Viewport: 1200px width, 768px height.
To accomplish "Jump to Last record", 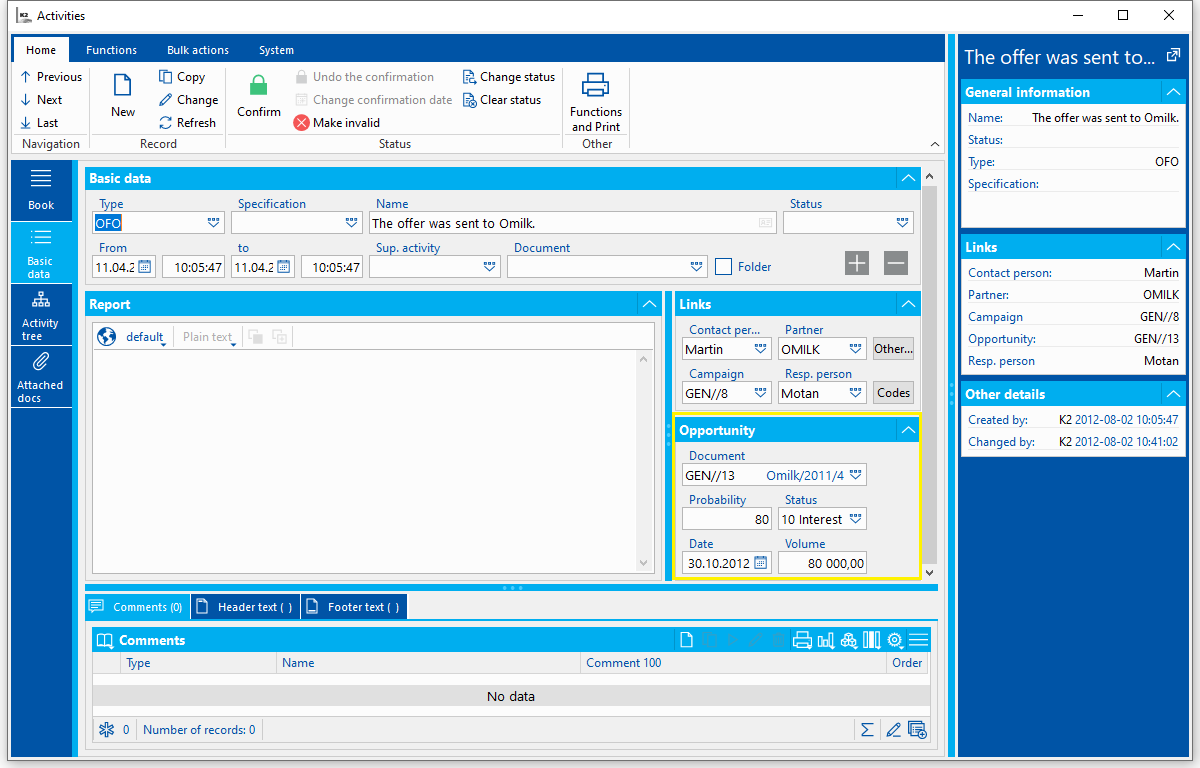I will click(x=39, y=123).
